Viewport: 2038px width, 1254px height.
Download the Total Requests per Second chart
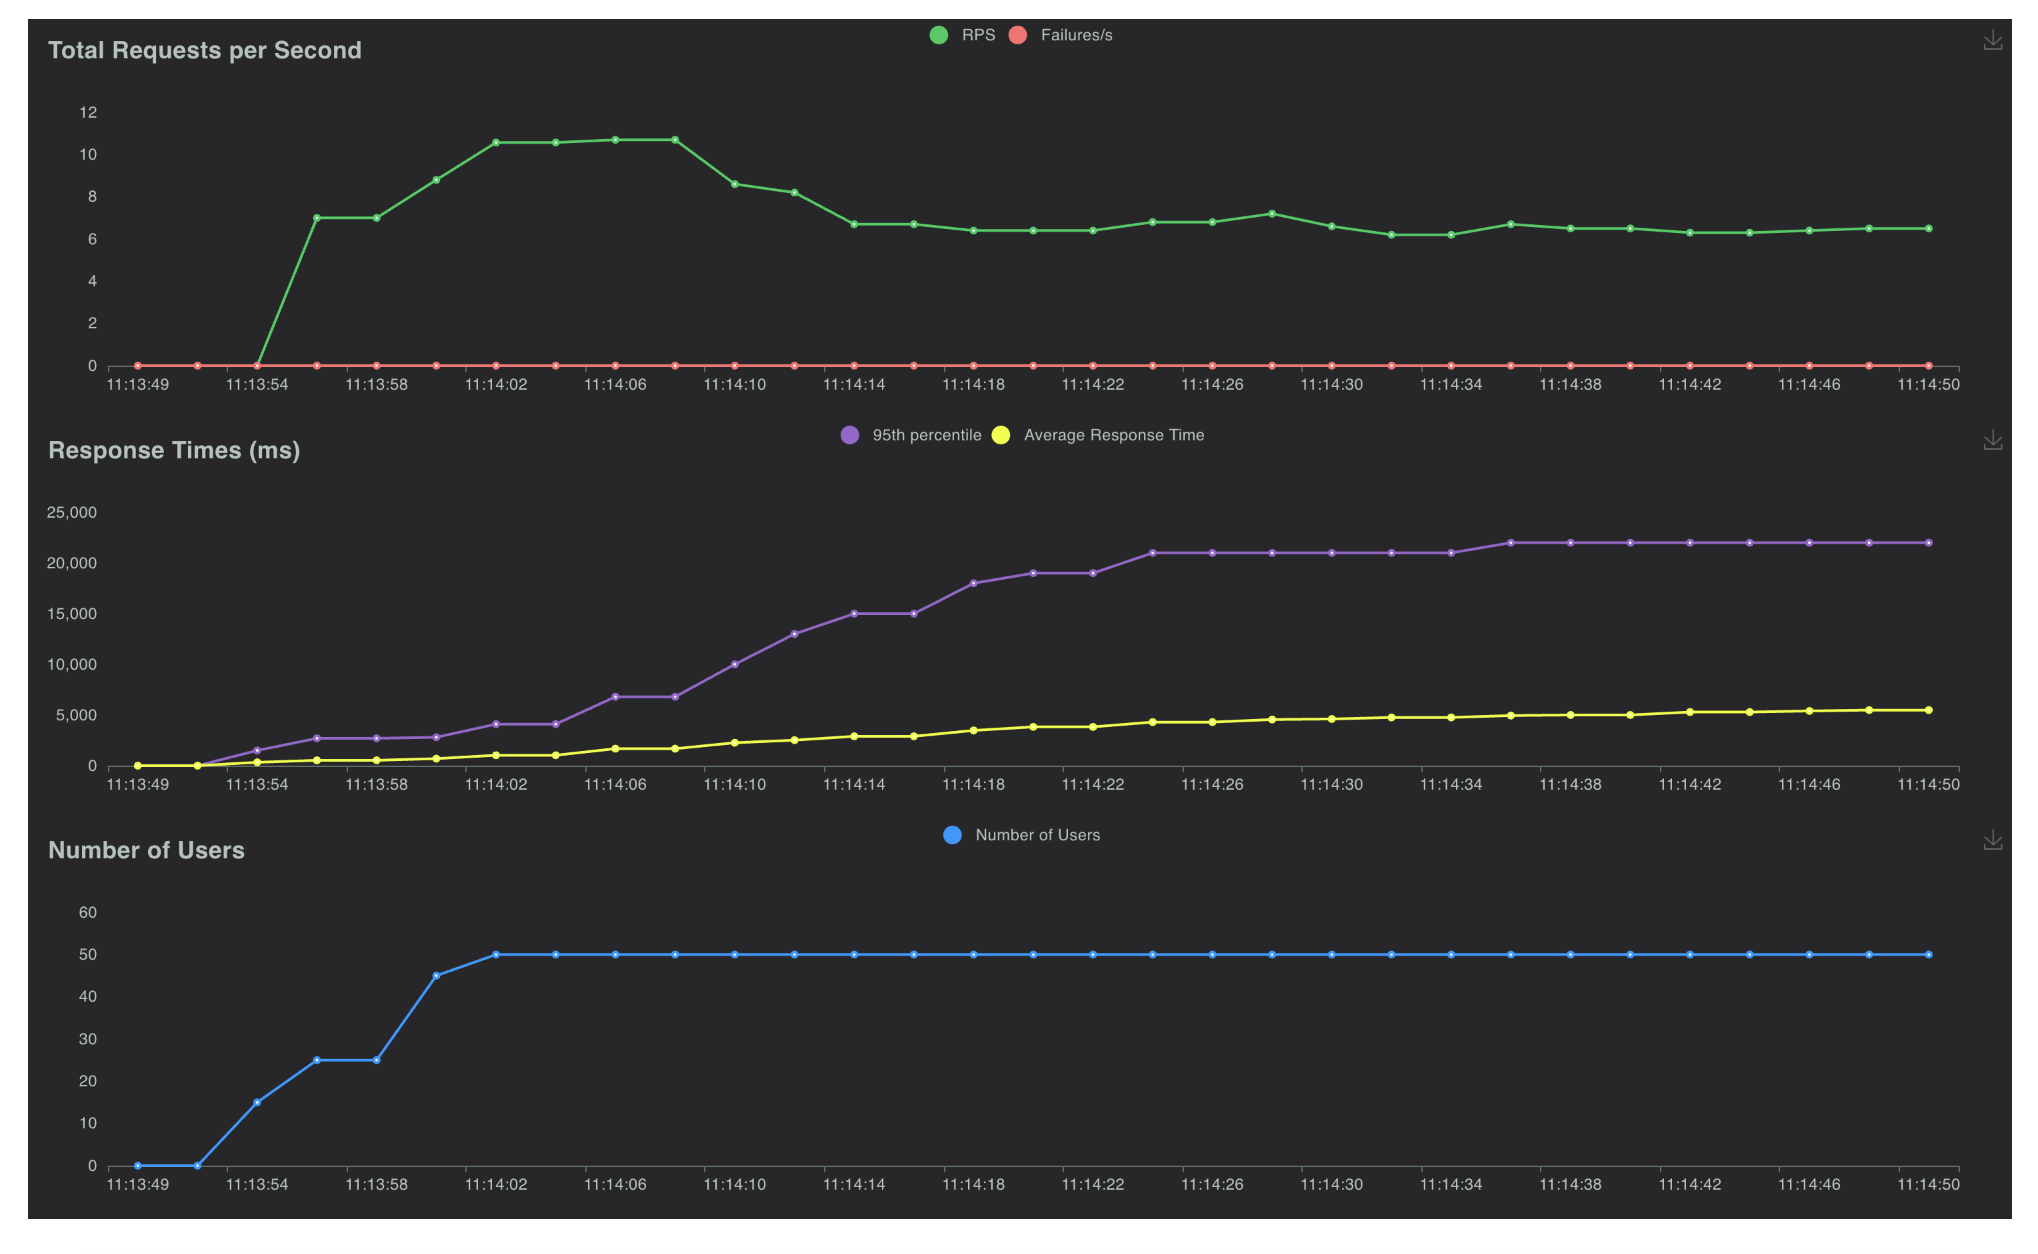[1992, 40]
